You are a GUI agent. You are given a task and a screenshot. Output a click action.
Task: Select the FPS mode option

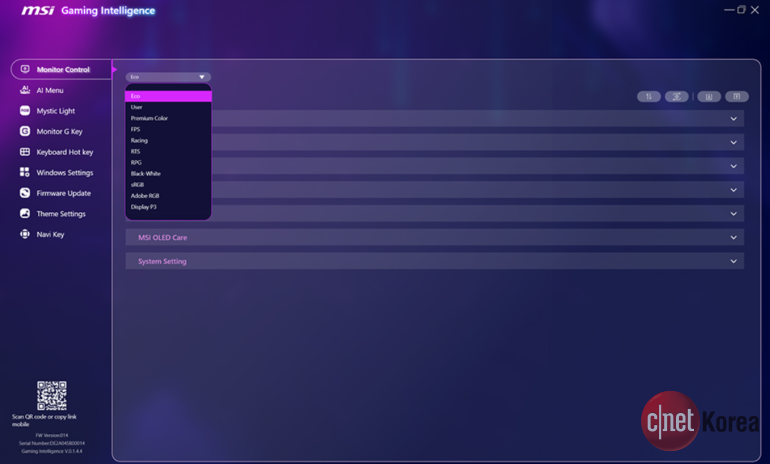coord(136,129)
